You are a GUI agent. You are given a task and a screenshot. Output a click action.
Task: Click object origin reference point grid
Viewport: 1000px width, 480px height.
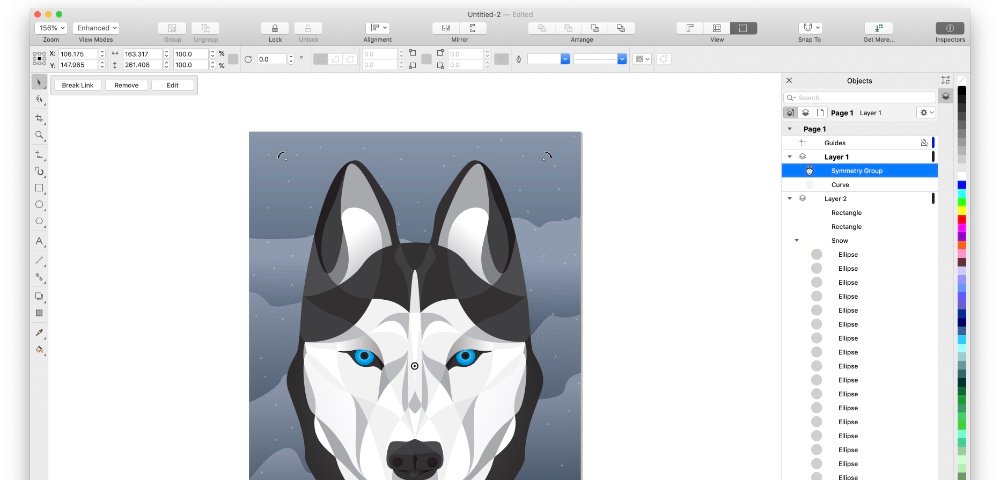click(39, 59)
